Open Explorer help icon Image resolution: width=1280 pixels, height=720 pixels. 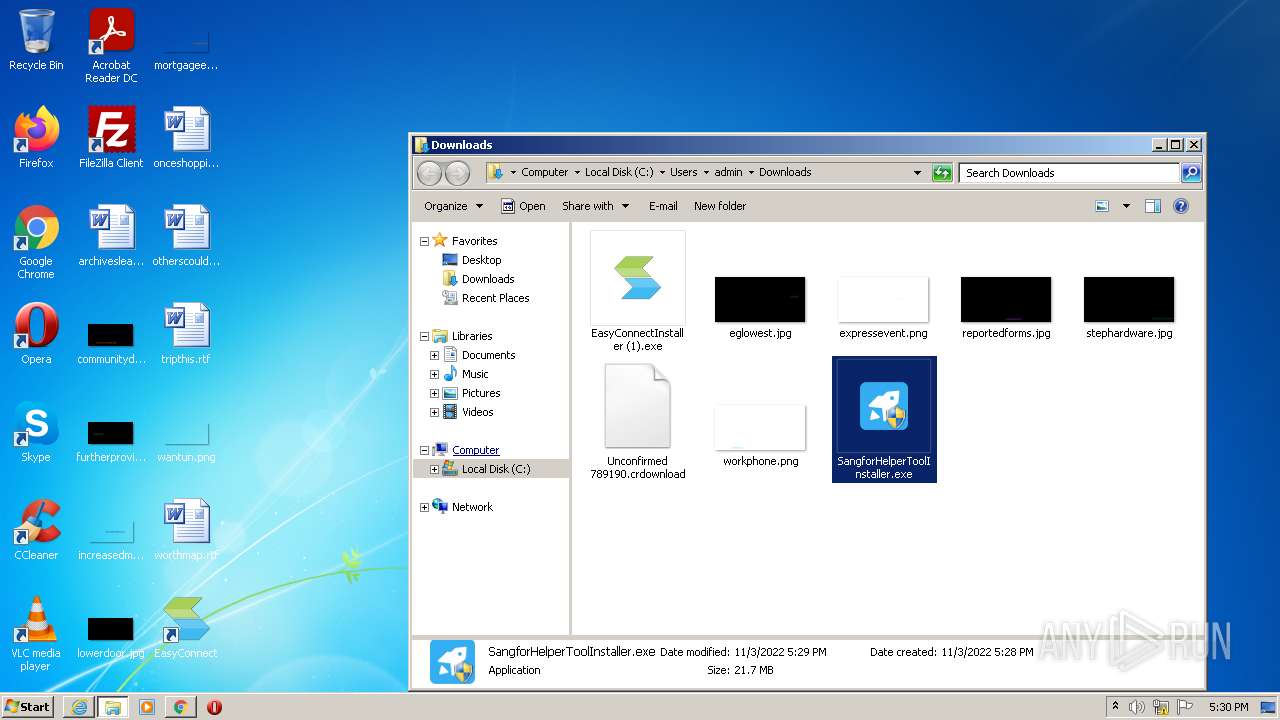1181,206
